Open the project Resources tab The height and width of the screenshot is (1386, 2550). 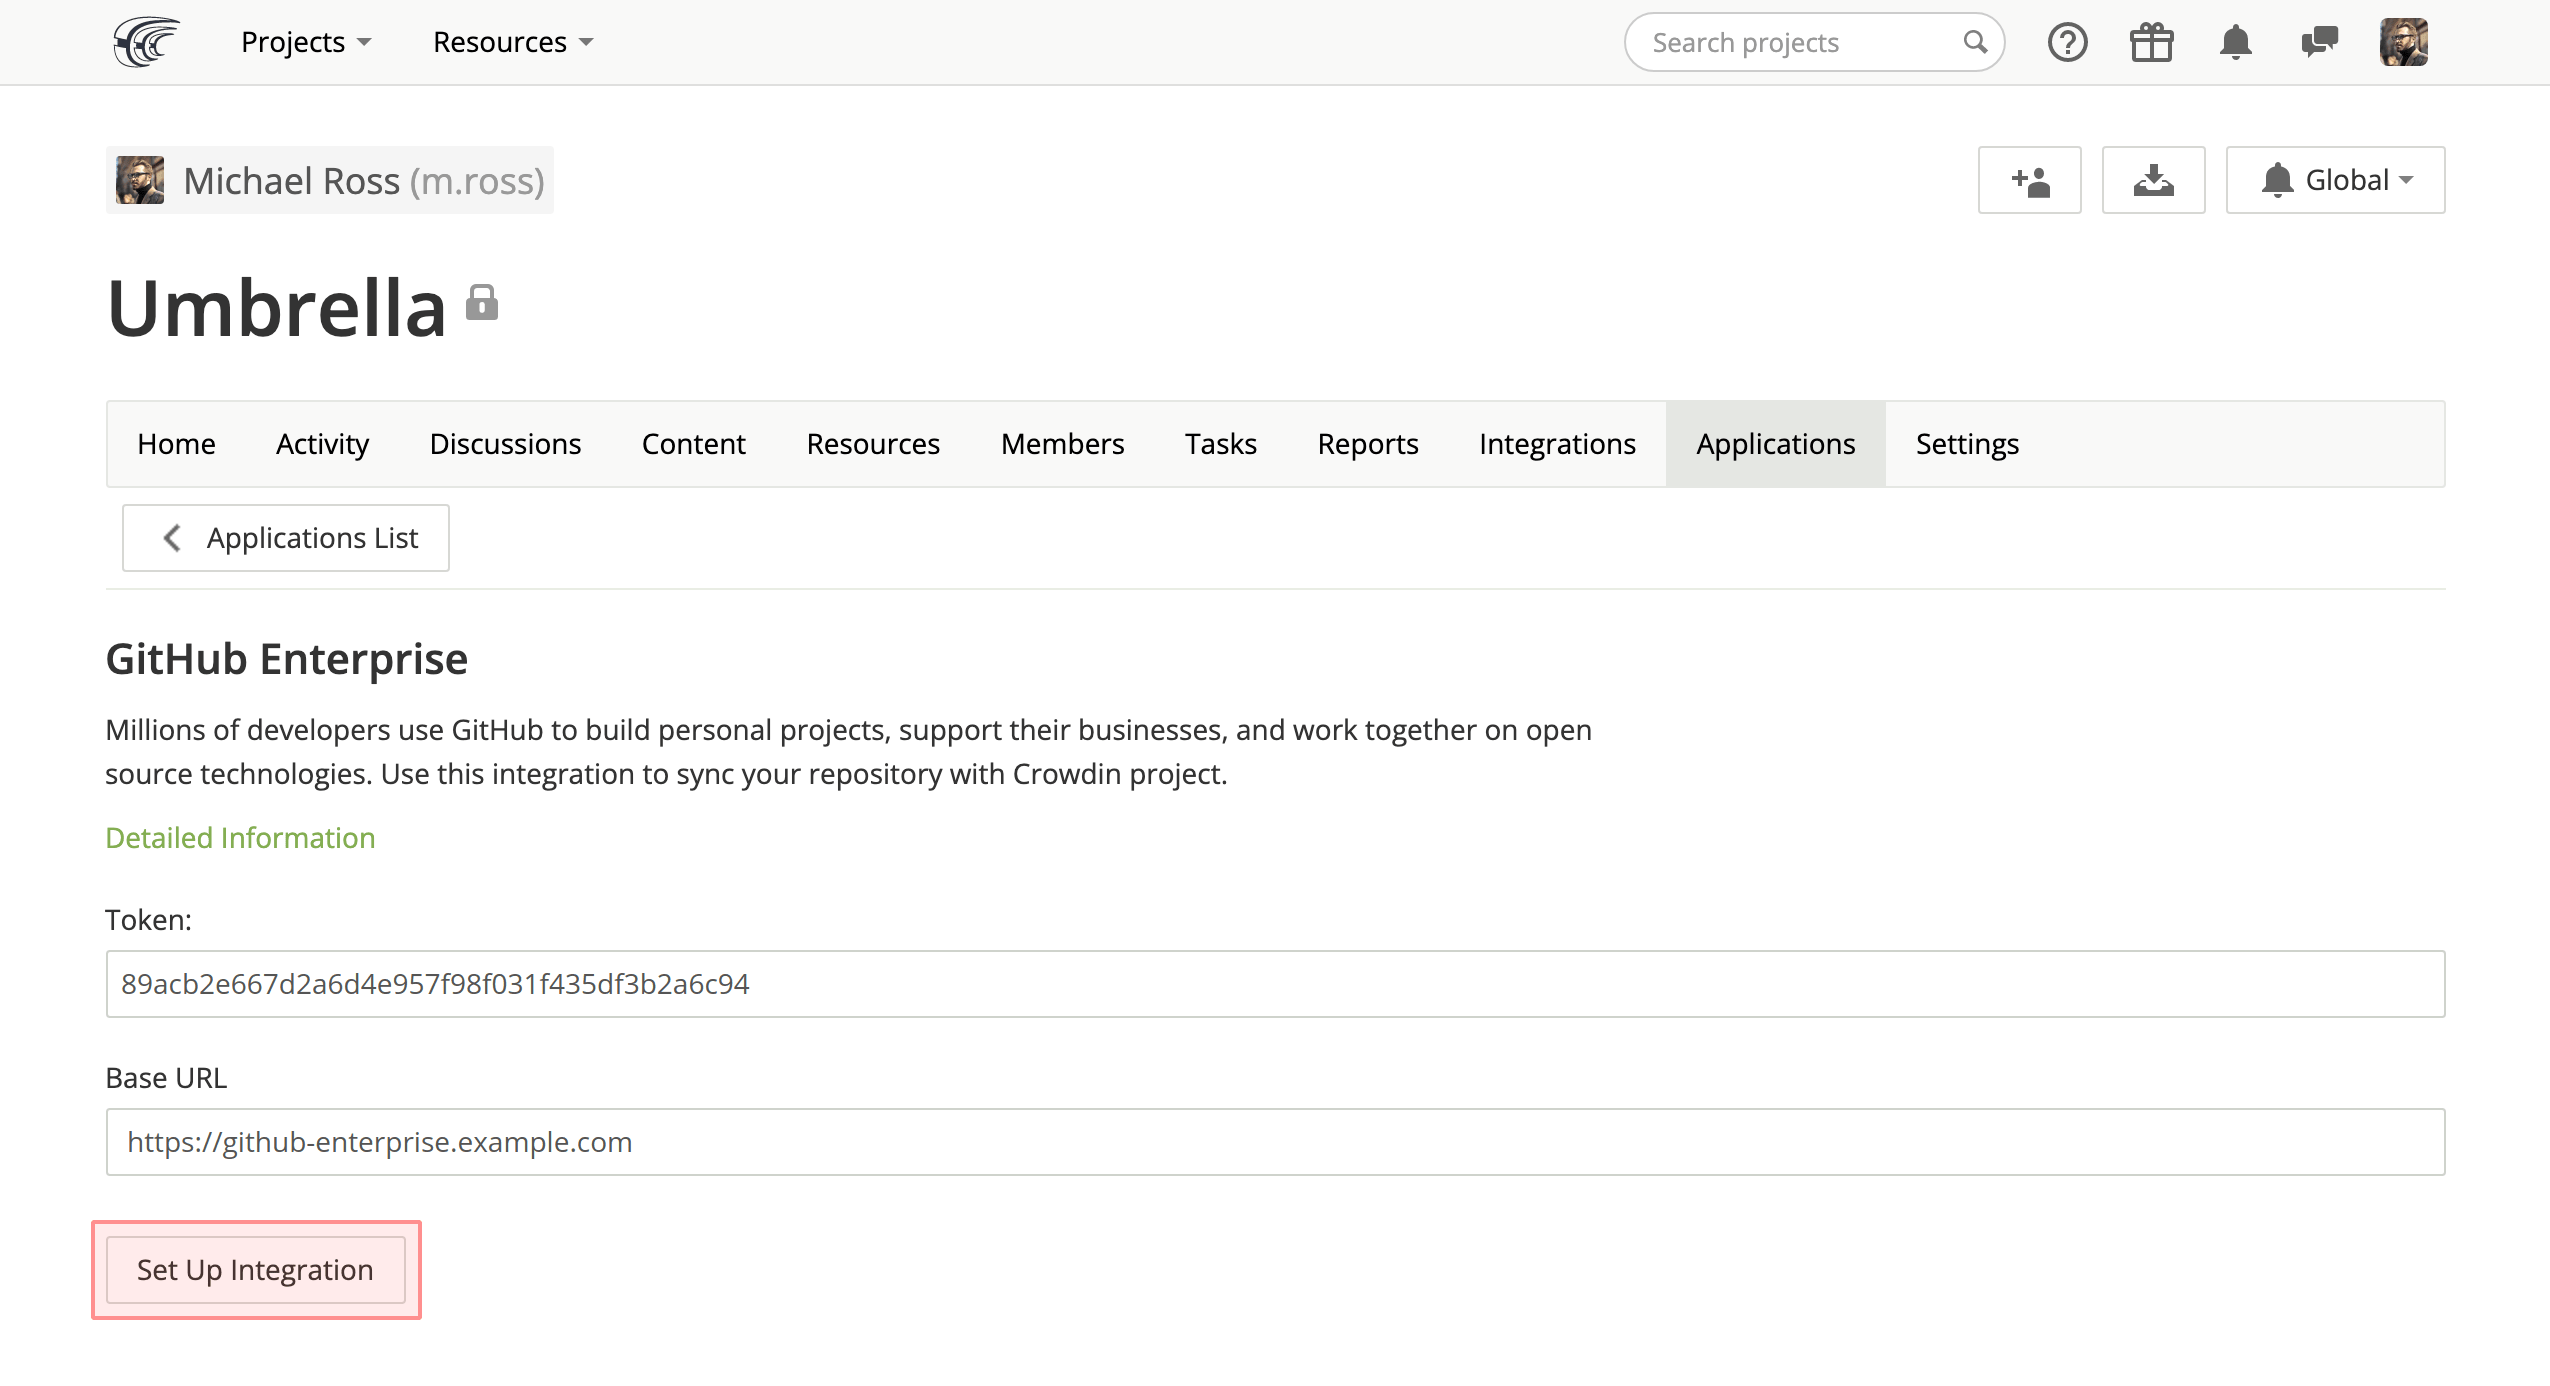pyautogui.click(x=873, y=444)
